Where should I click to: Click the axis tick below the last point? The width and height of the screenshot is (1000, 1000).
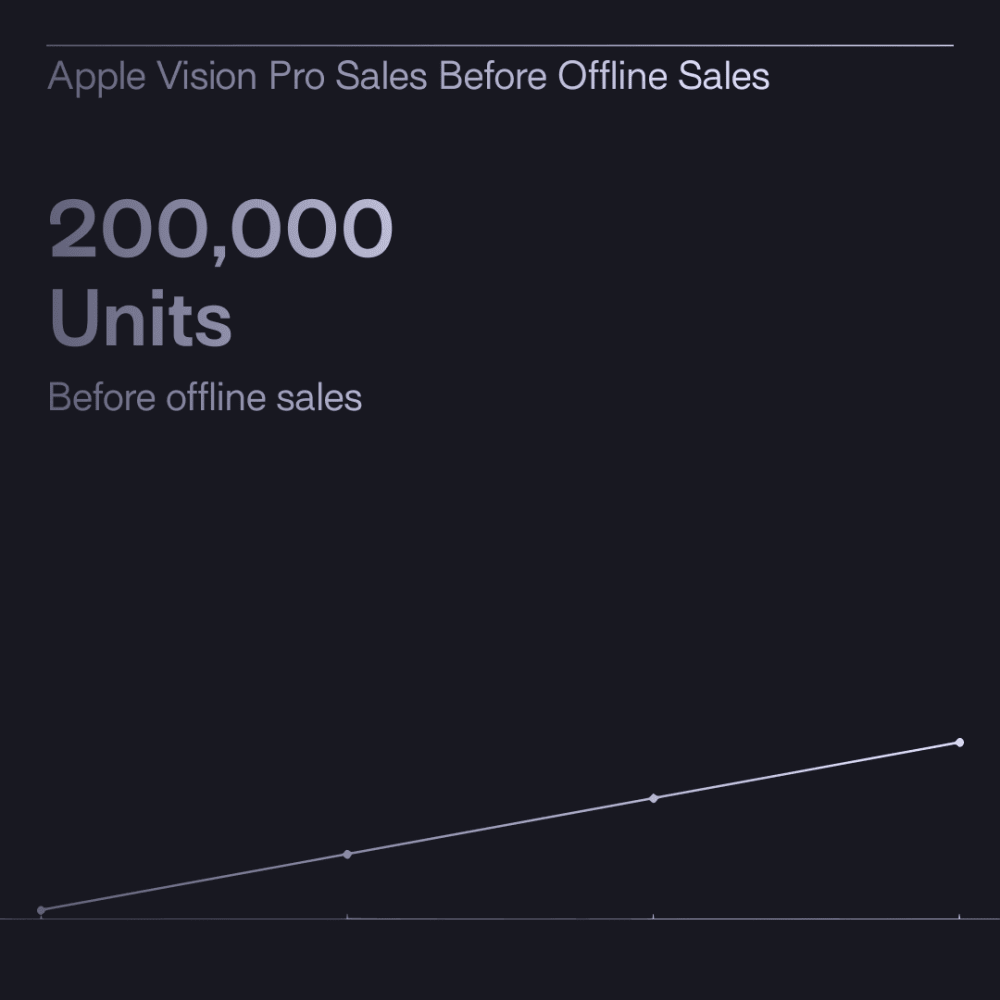pos(960,916)
